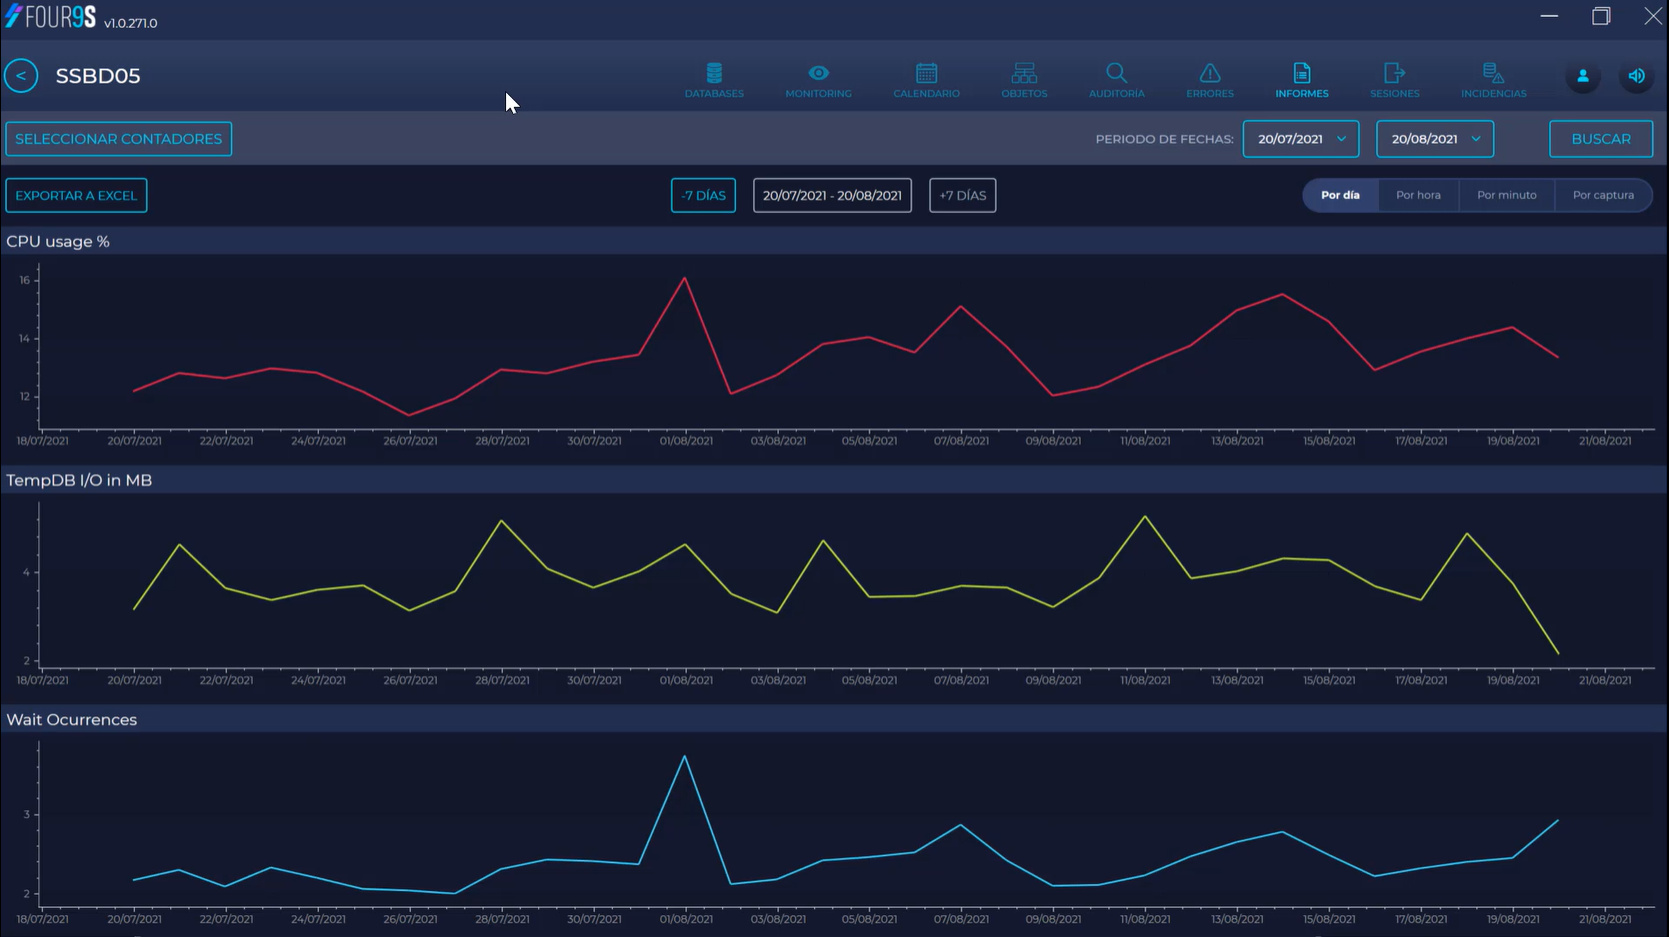Open the Auditoría section
1669x937 pixels.
point(1116,80)
